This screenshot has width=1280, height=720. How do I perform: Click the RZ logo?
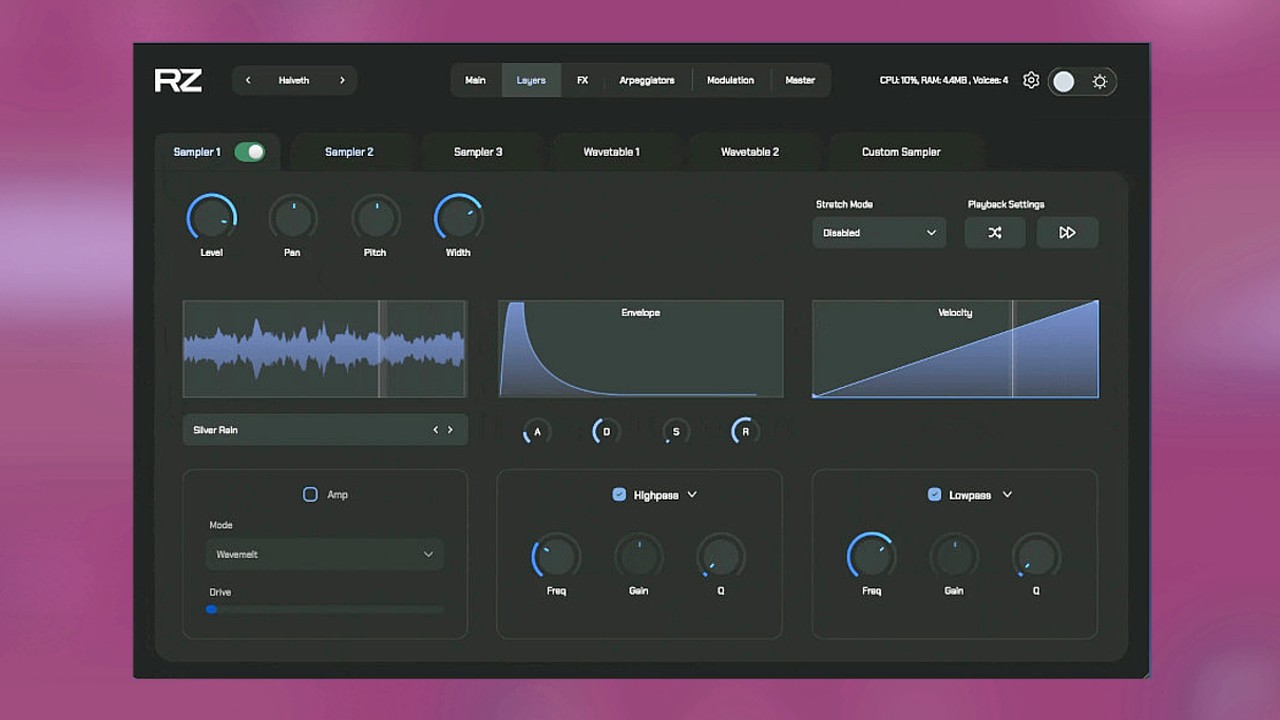[178, 81]
